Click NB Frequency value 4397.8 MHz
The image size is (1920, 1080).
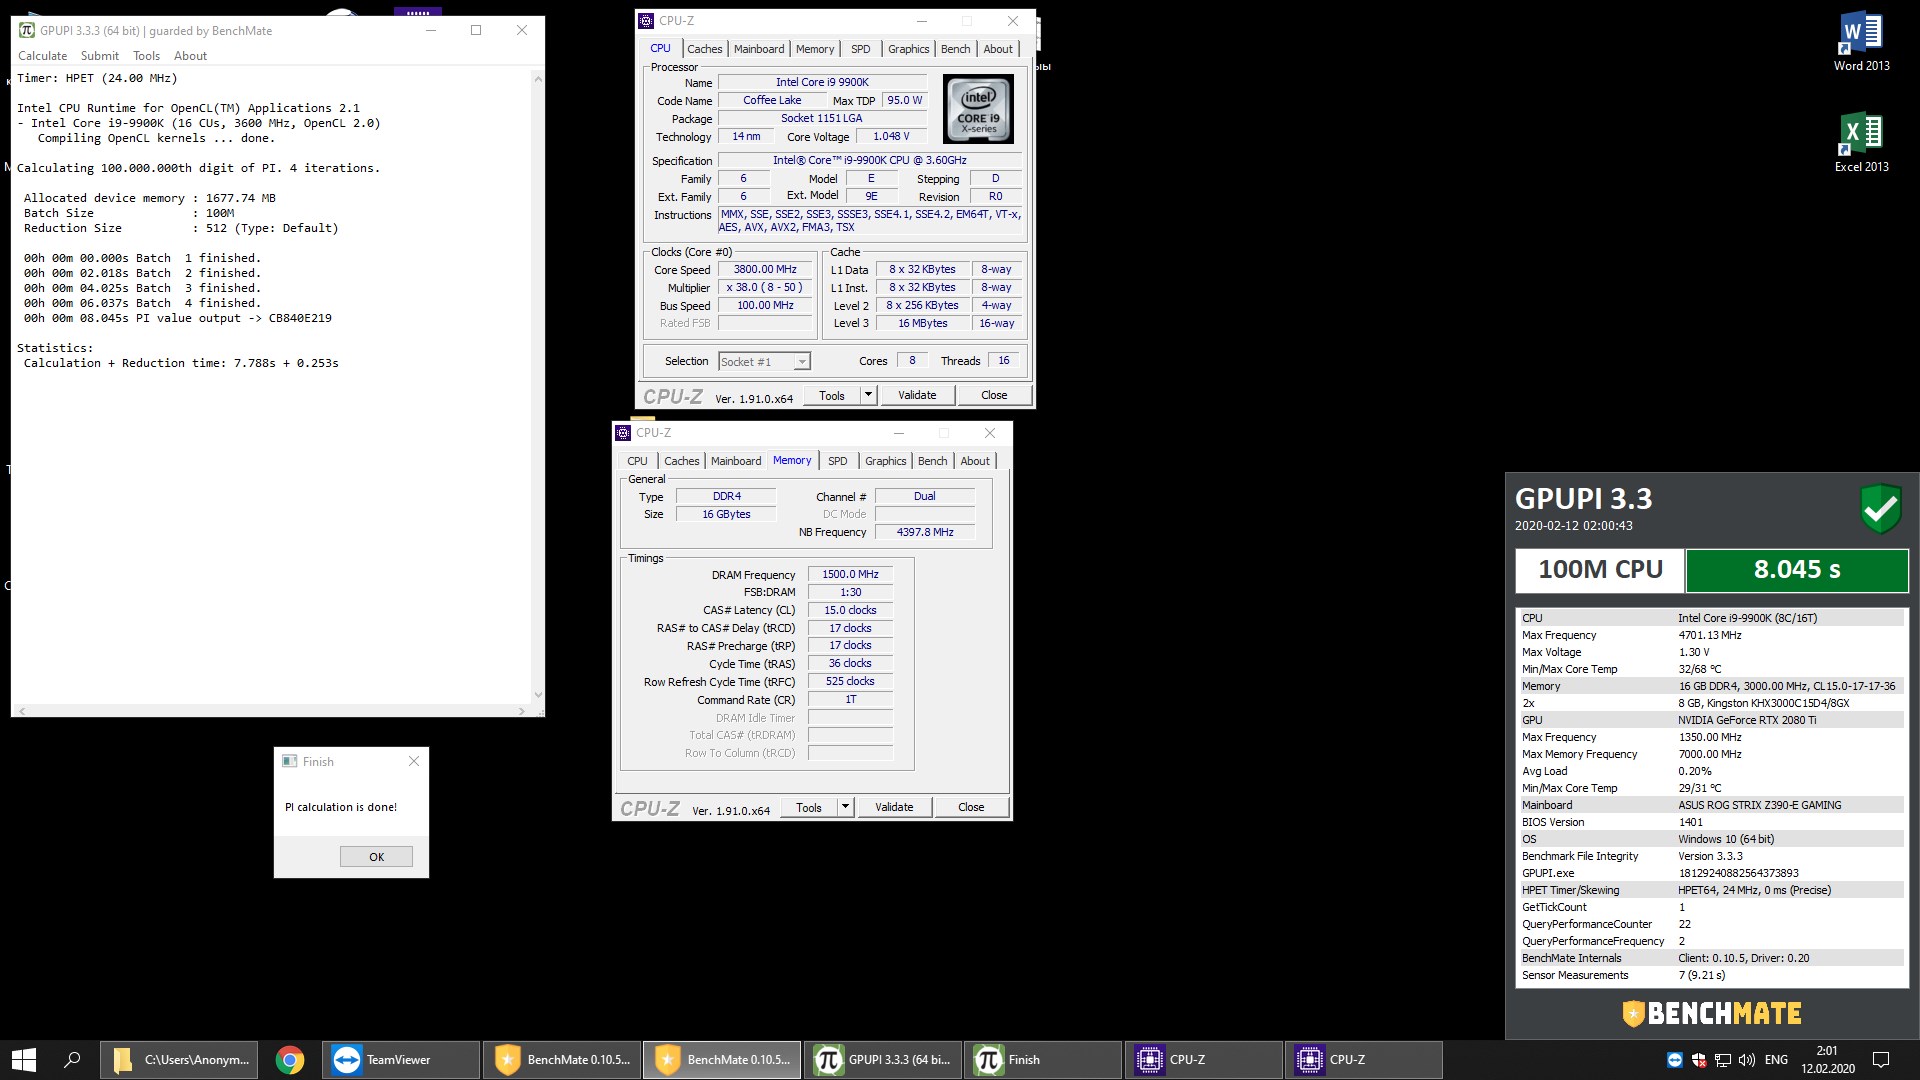tap(925, 532)
